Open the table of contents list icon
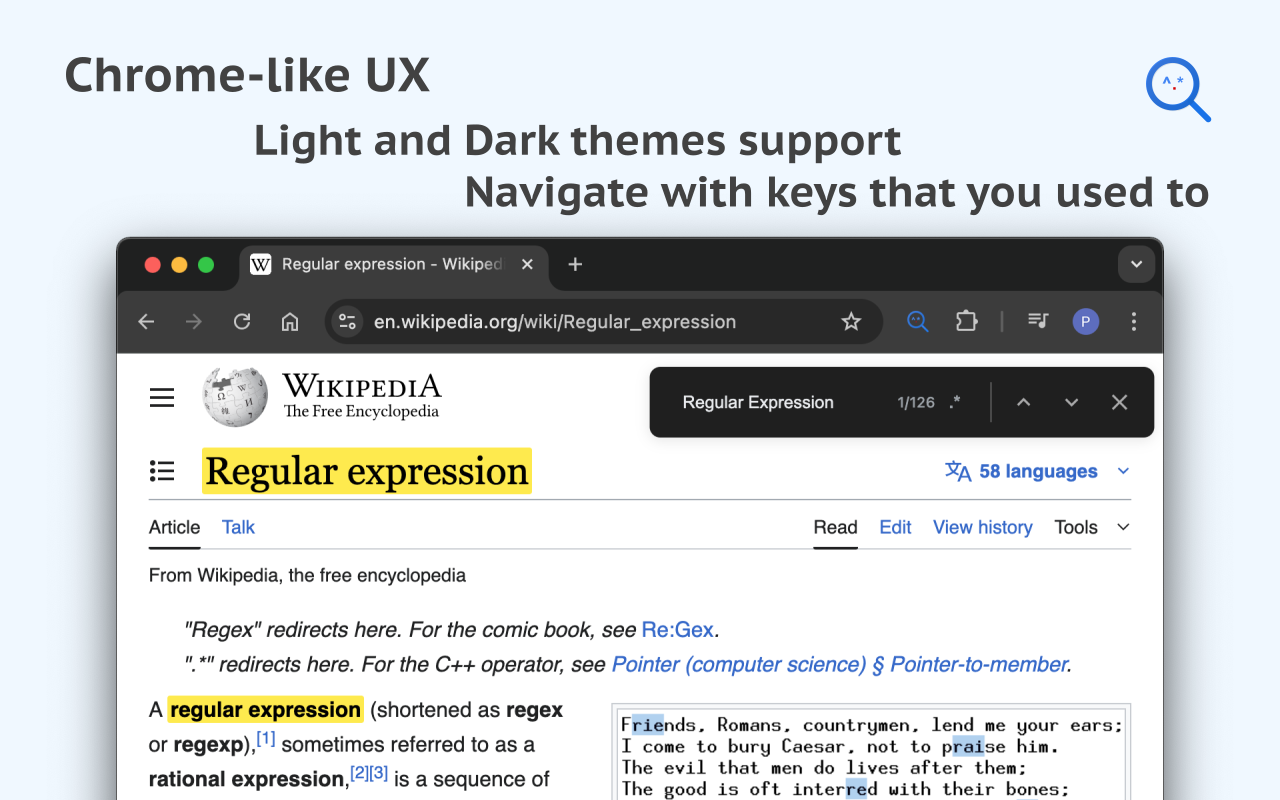This screenshot has height=800, width=1280. coord(161,471)
